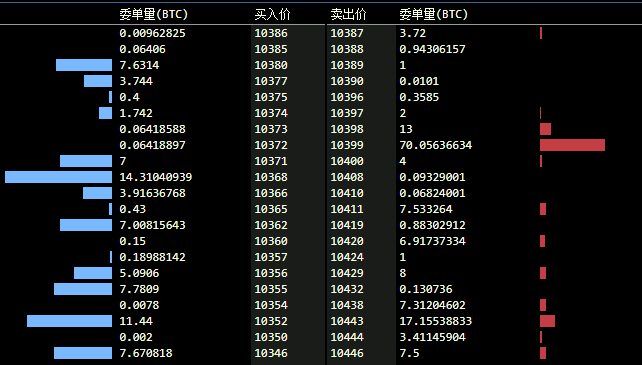Screen dimensions: 642x365
Task: Select bid price 10368
Action: 271,177
